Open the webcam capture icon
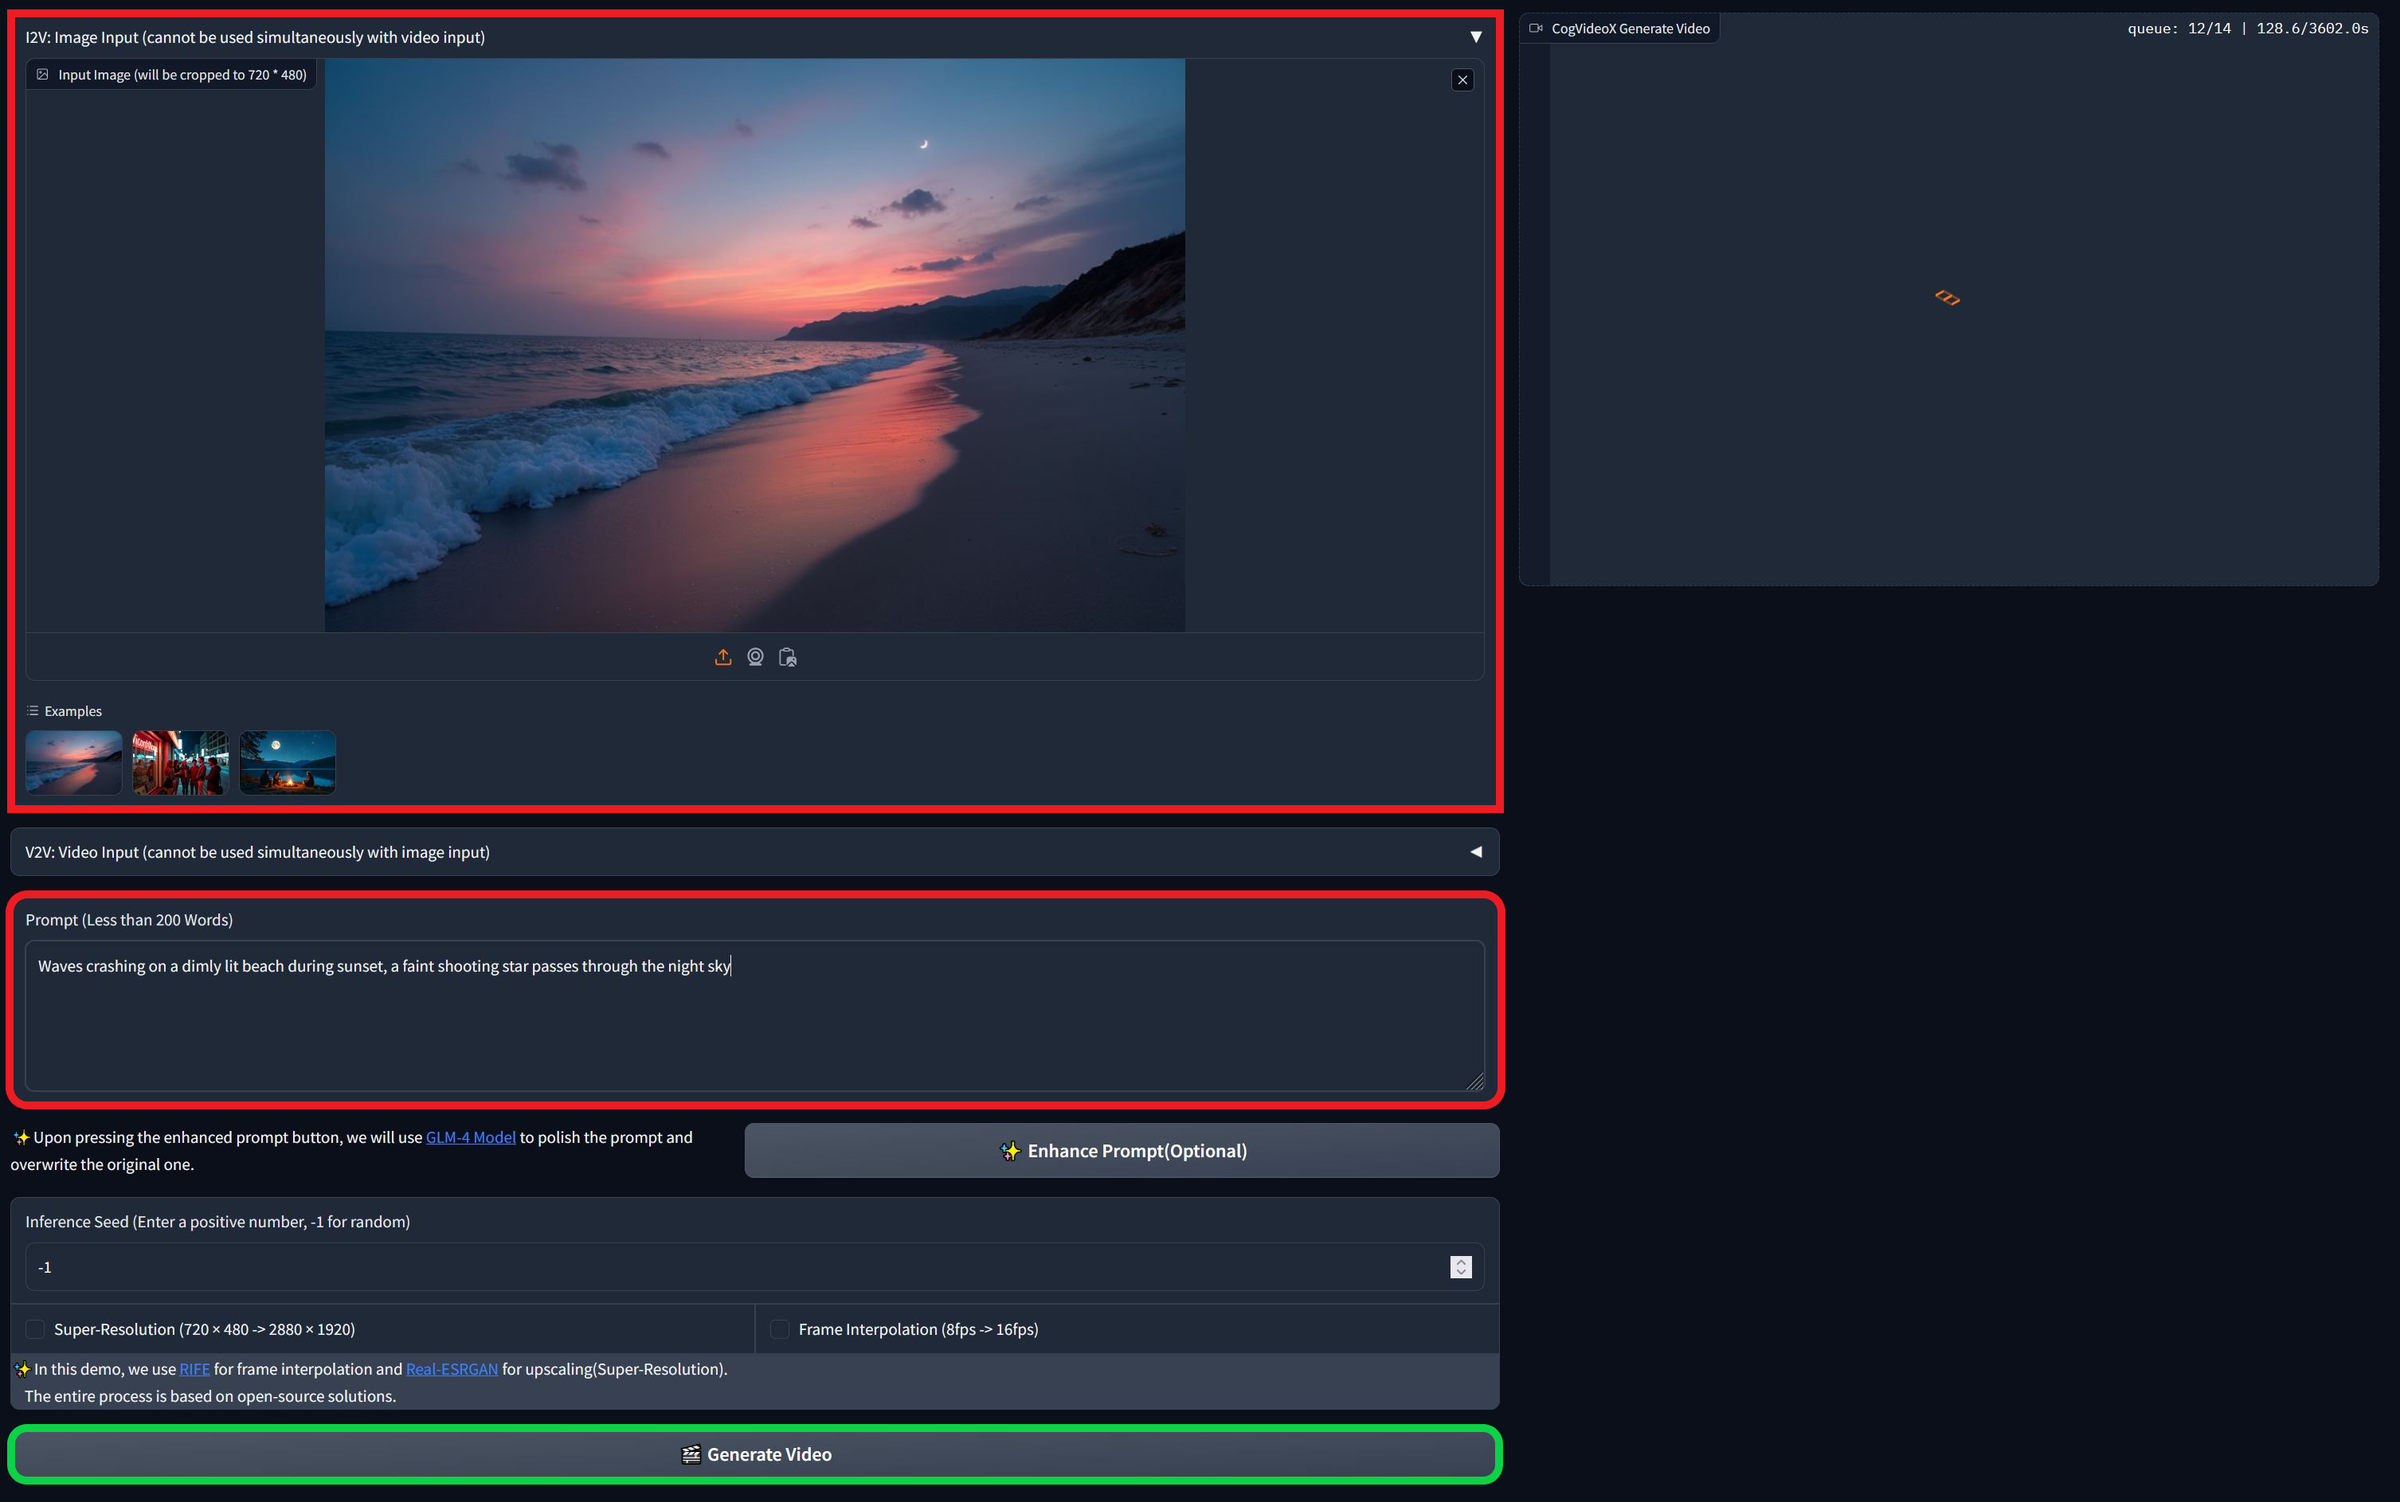This screenshot has height=1502, width=2400. [756, 657]
